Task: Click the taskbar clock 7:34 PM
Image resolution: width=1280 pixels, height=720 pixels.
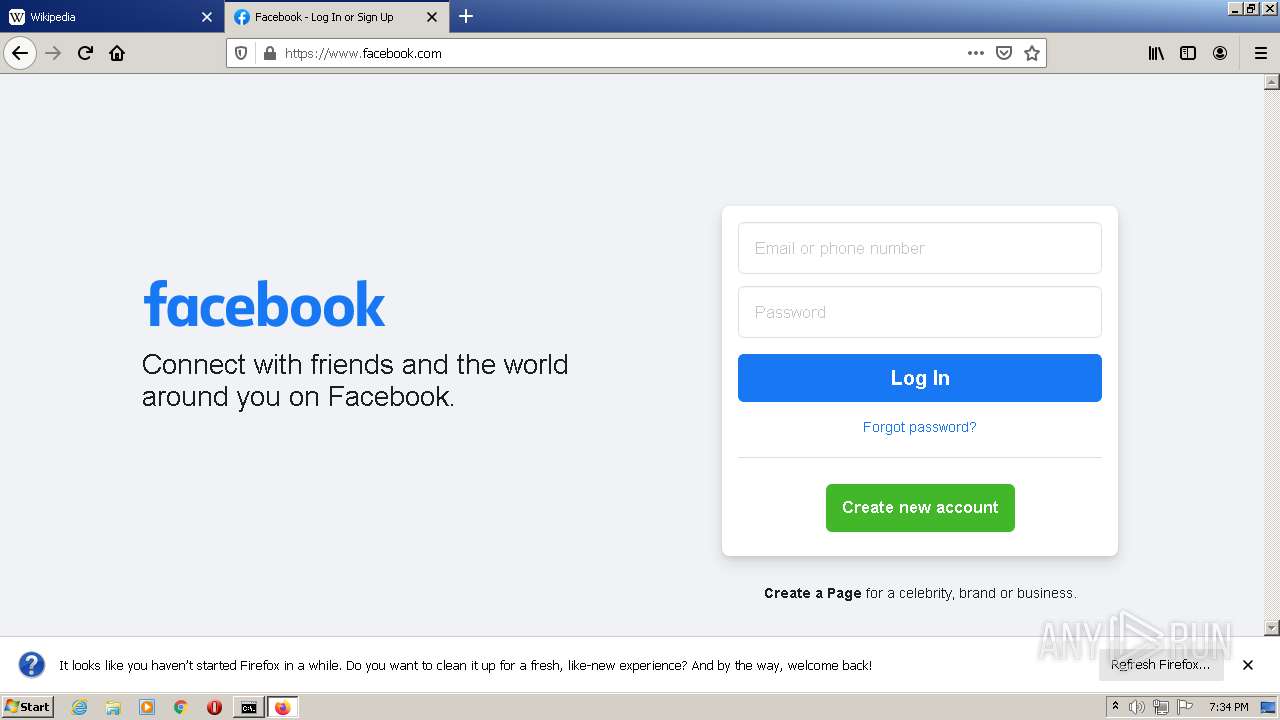Action: [1228, 707]
